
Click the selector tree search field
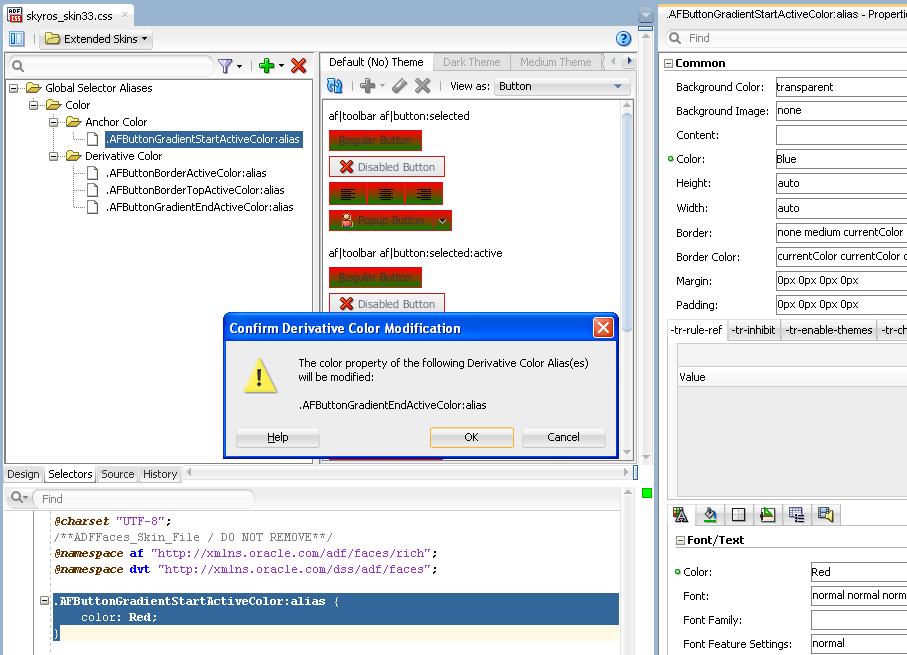(110, 66)
